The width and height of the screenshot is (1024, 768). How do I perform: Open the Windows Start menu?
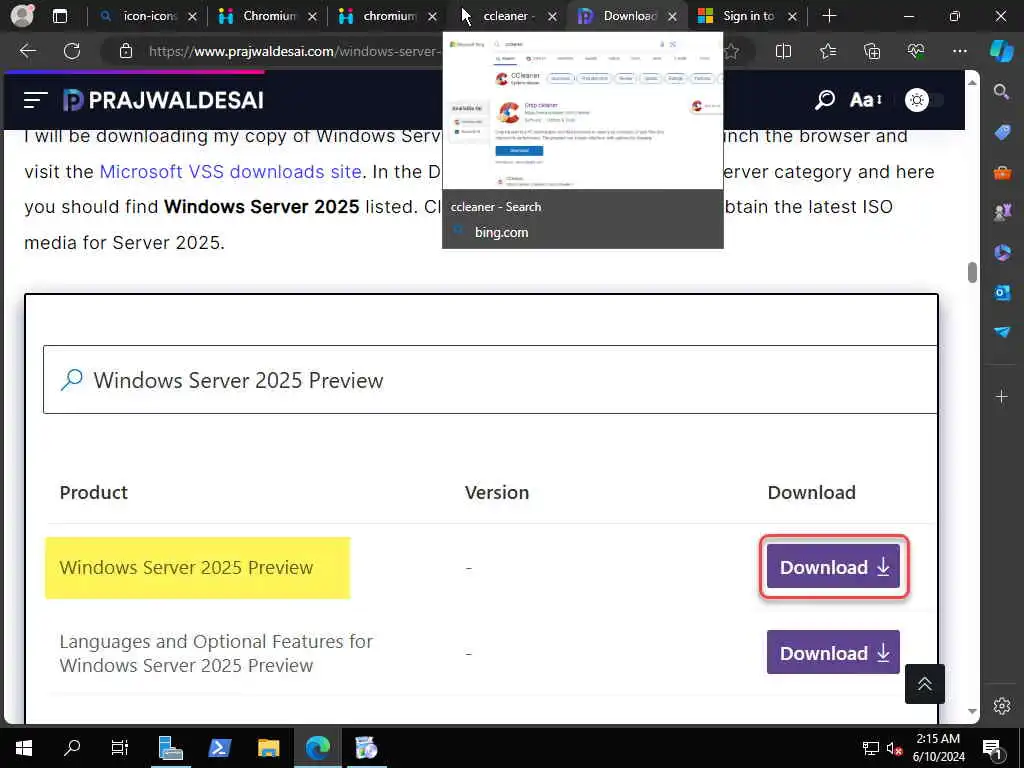click(x=24, y=748)
